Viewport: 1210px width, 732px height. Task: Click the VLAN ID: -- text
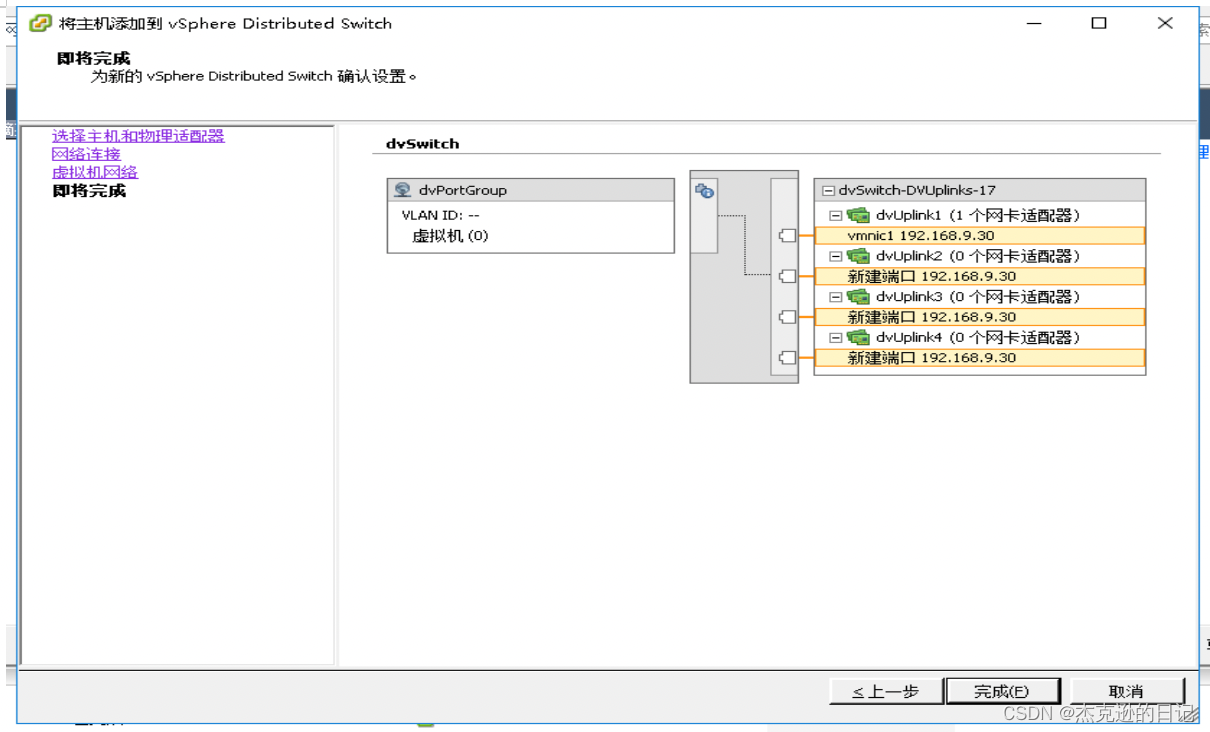(x=441, y=215)
